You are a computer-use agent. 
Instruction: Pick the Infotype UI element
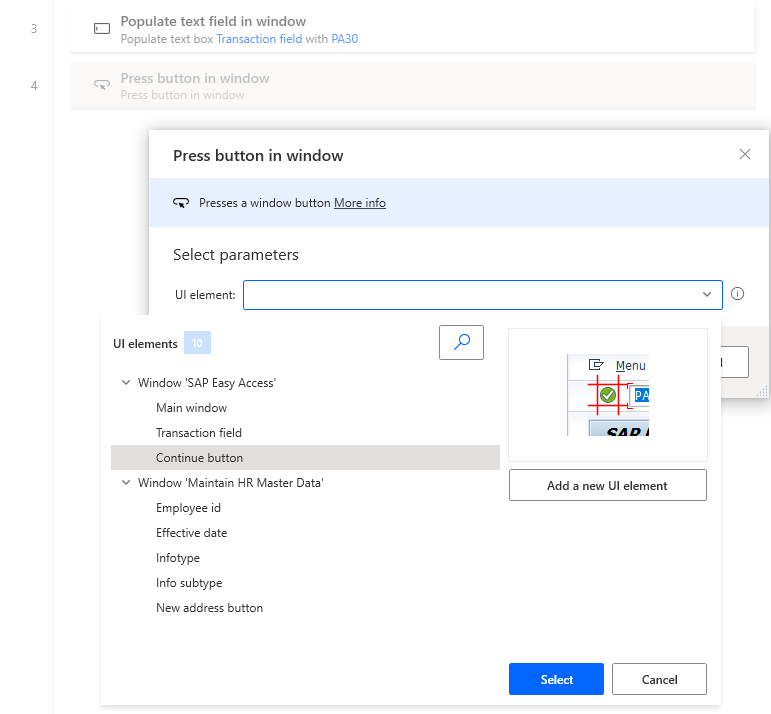(178, 558)
